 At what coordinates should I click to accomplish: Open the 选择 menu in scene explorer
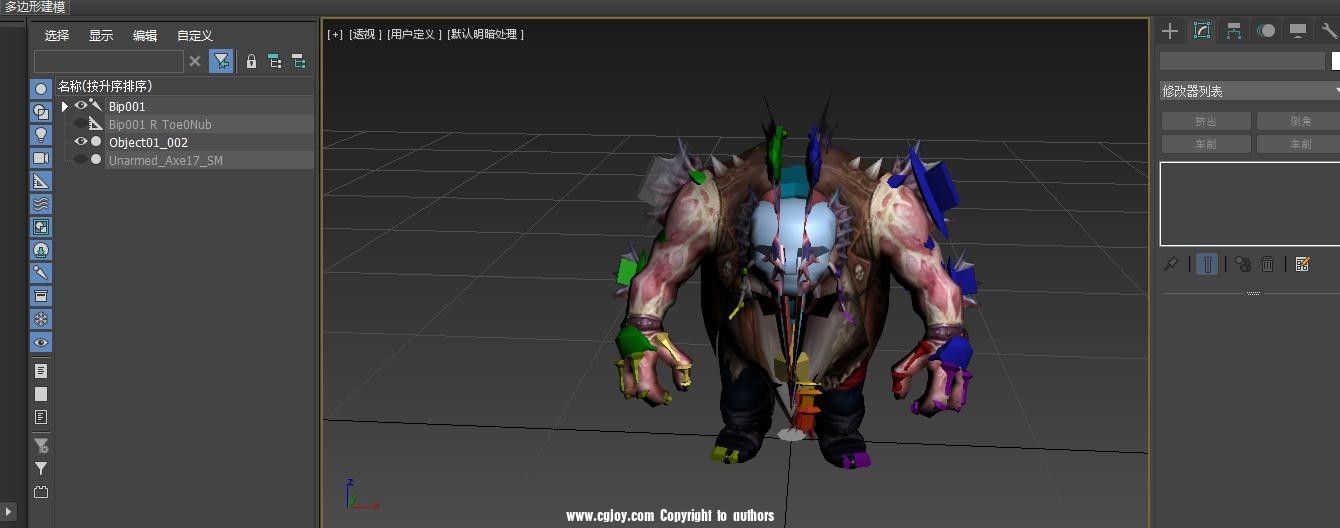pos(57,36)
